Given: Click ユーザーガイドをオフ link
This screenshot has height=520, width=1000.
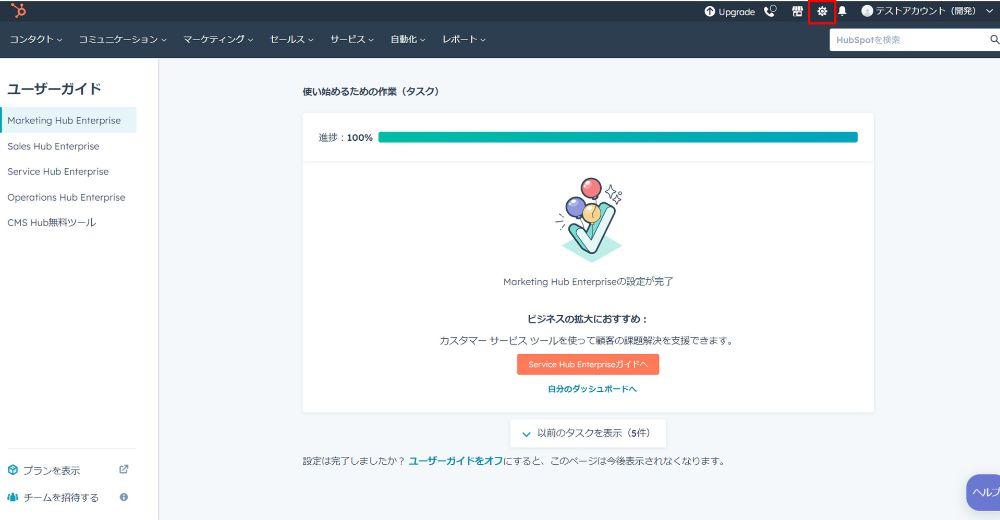Looking at the screenshot, I should point(455,461).
